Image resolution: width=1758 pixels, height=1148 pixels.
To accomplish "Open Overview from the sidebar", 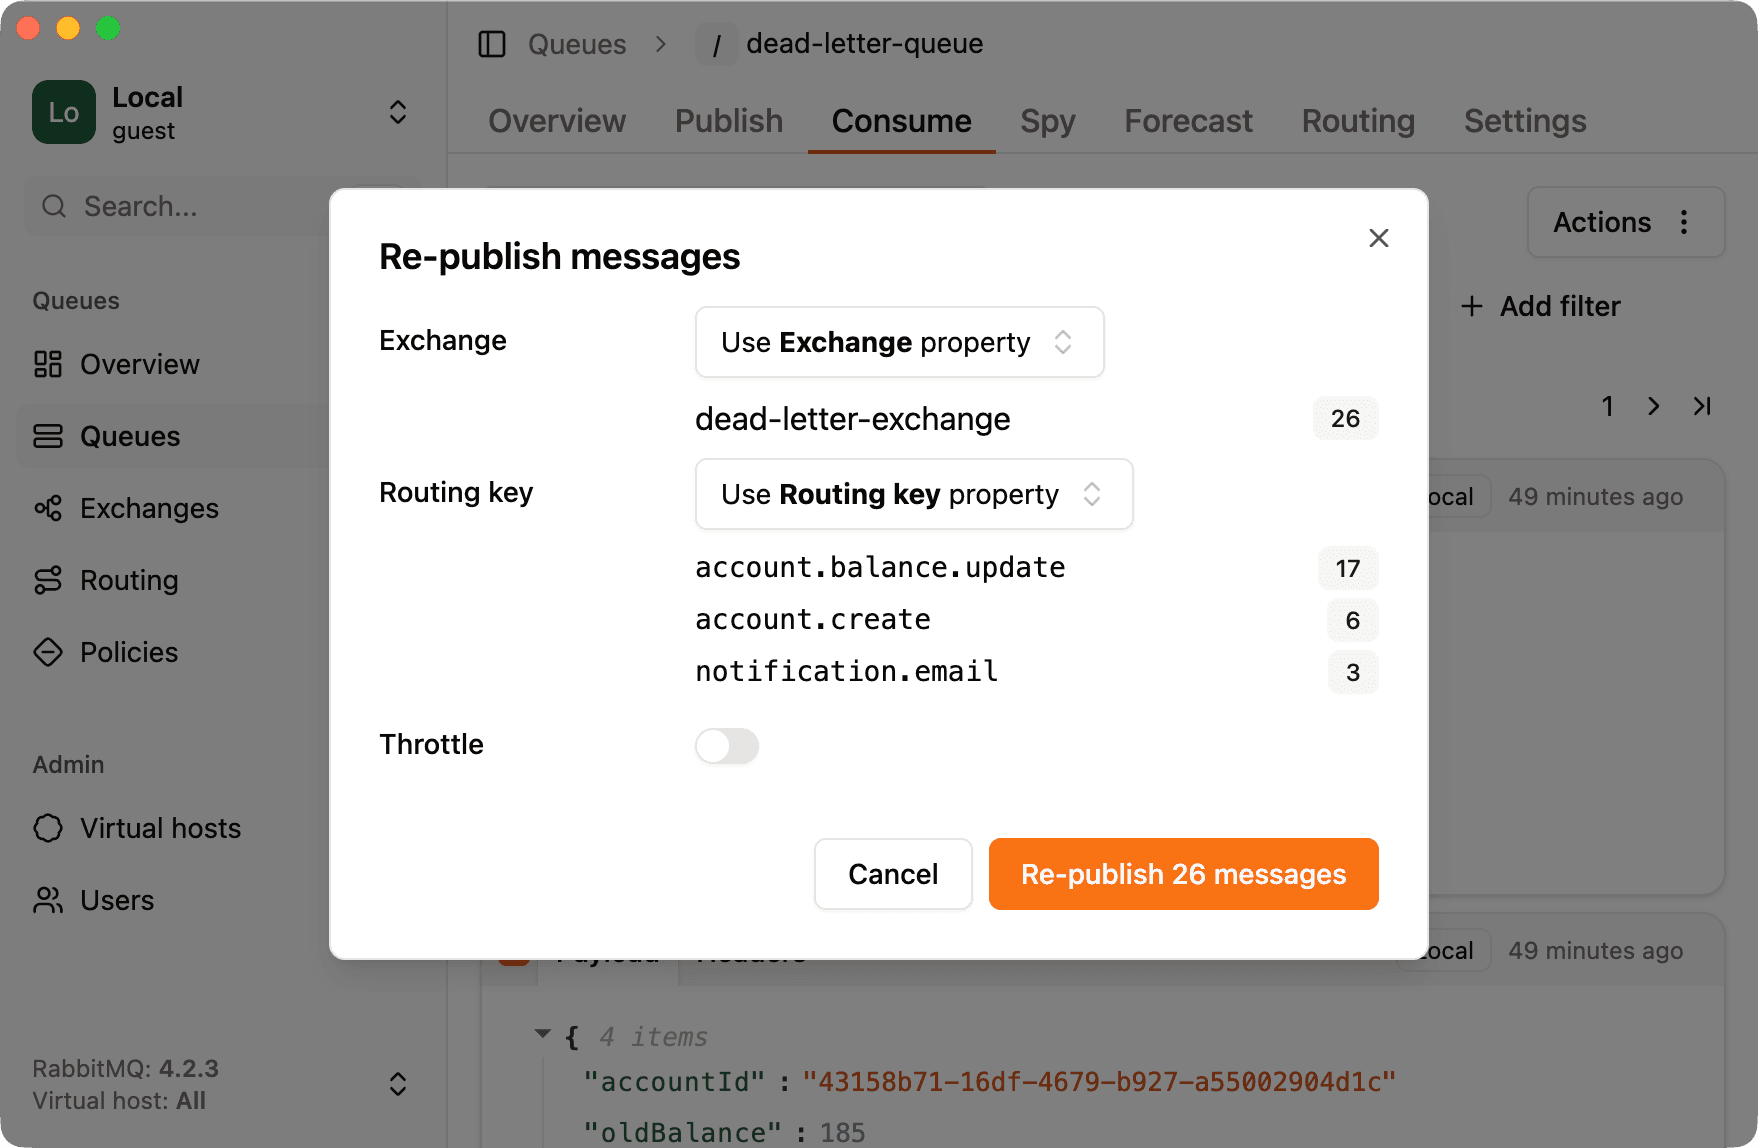I will [139, 364].
